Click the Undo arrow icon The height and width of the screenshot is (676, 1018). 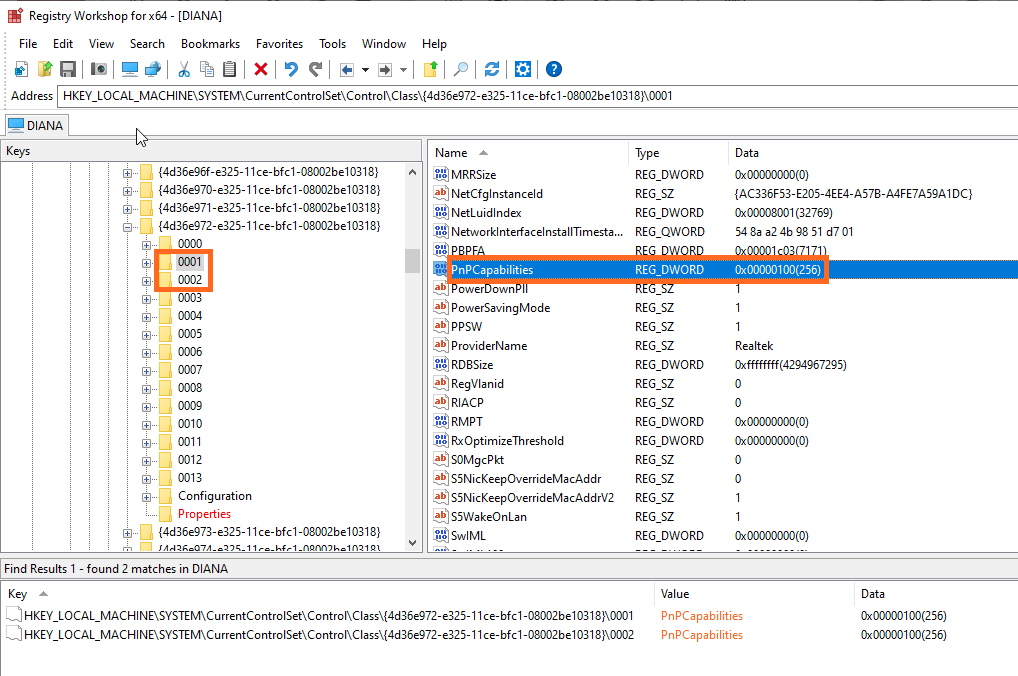point(292,69)
